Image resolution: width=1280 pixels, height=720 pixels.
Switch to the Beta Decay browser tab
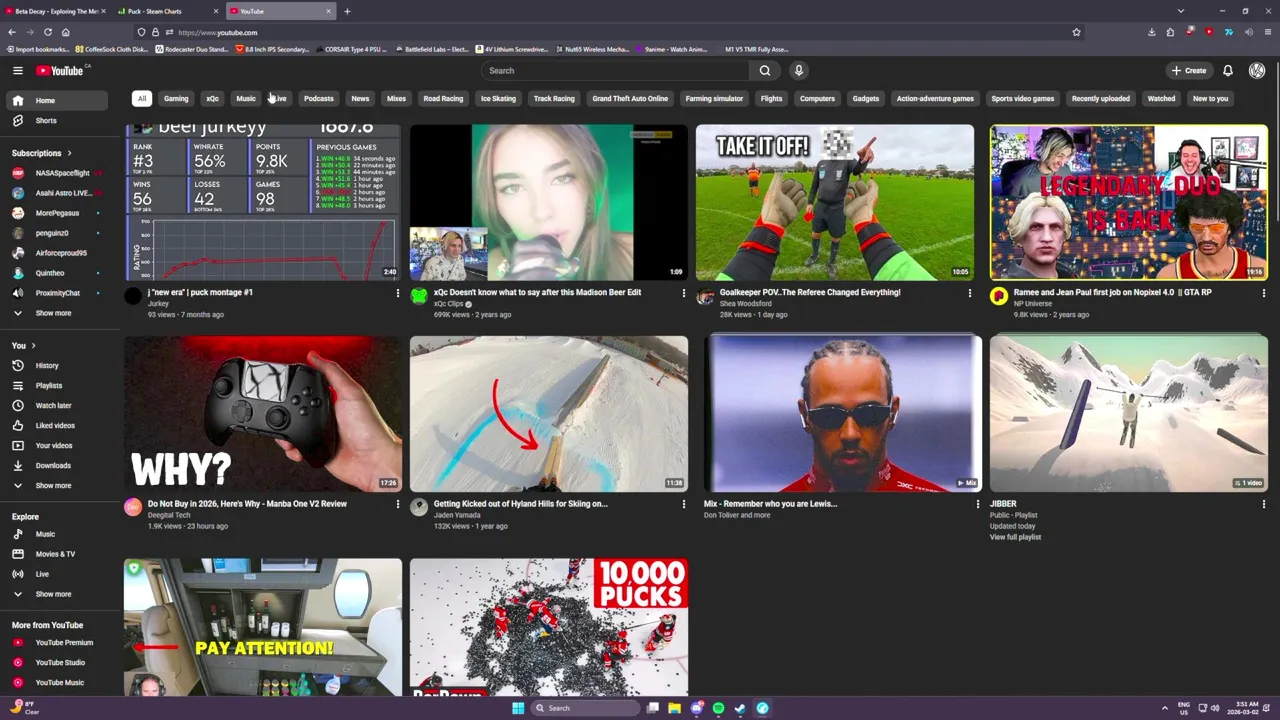(55, 11)
